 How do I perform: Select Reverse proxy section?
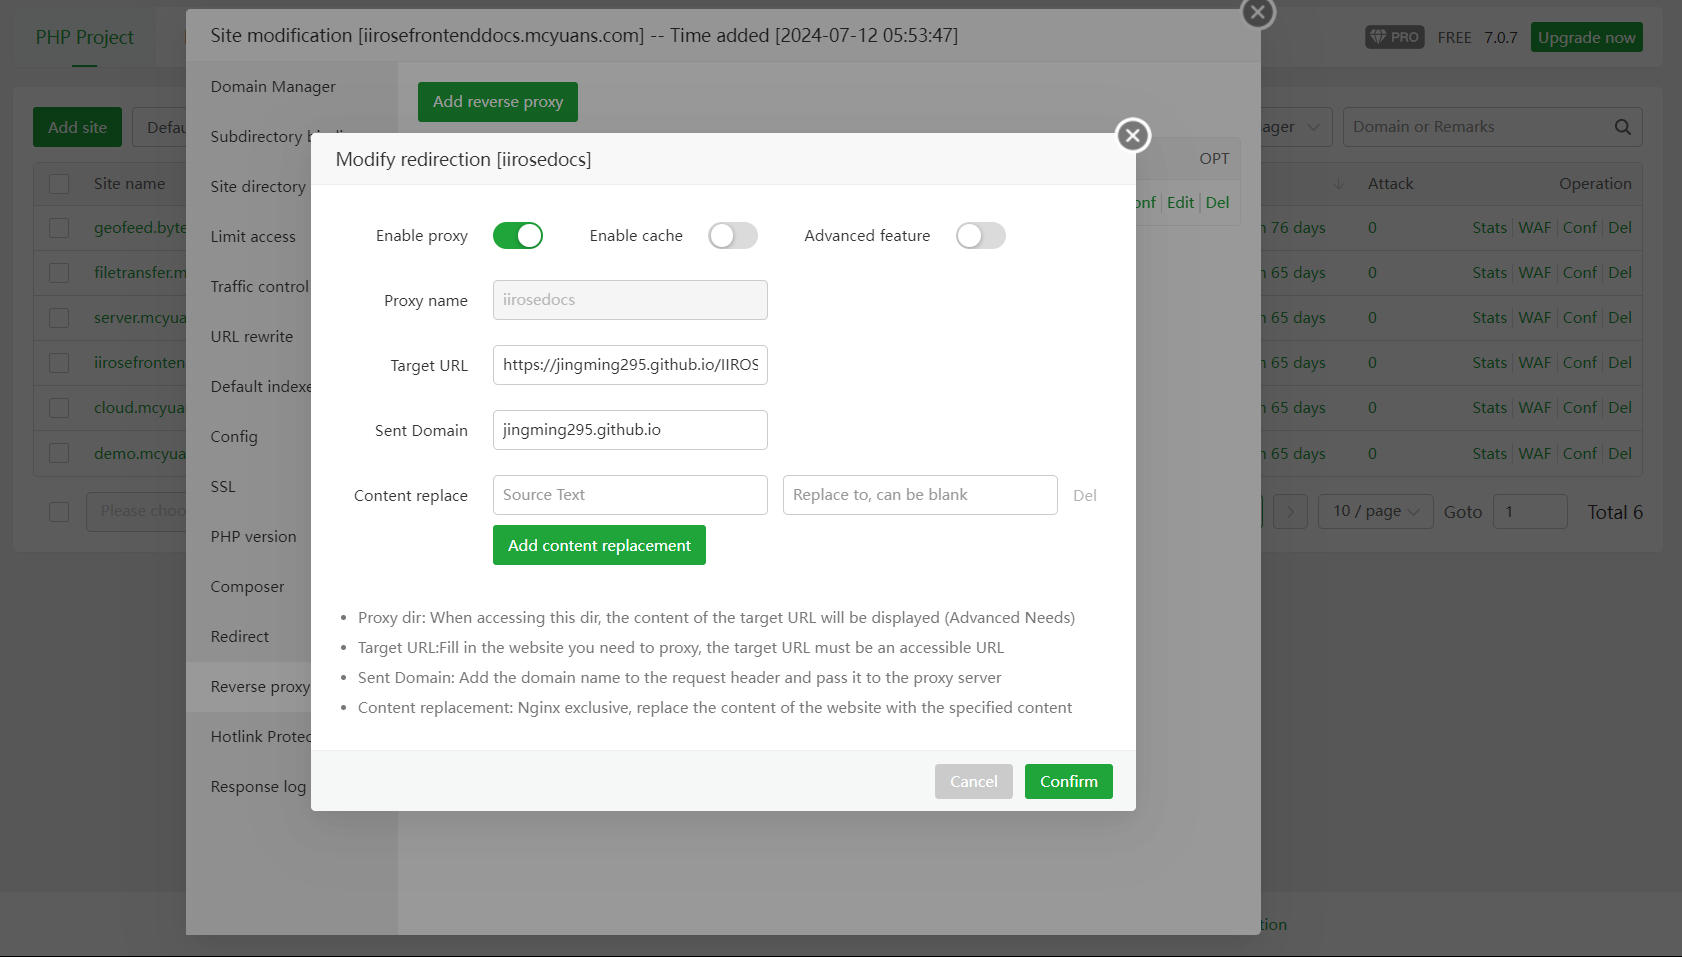click(x=260, y=687)
